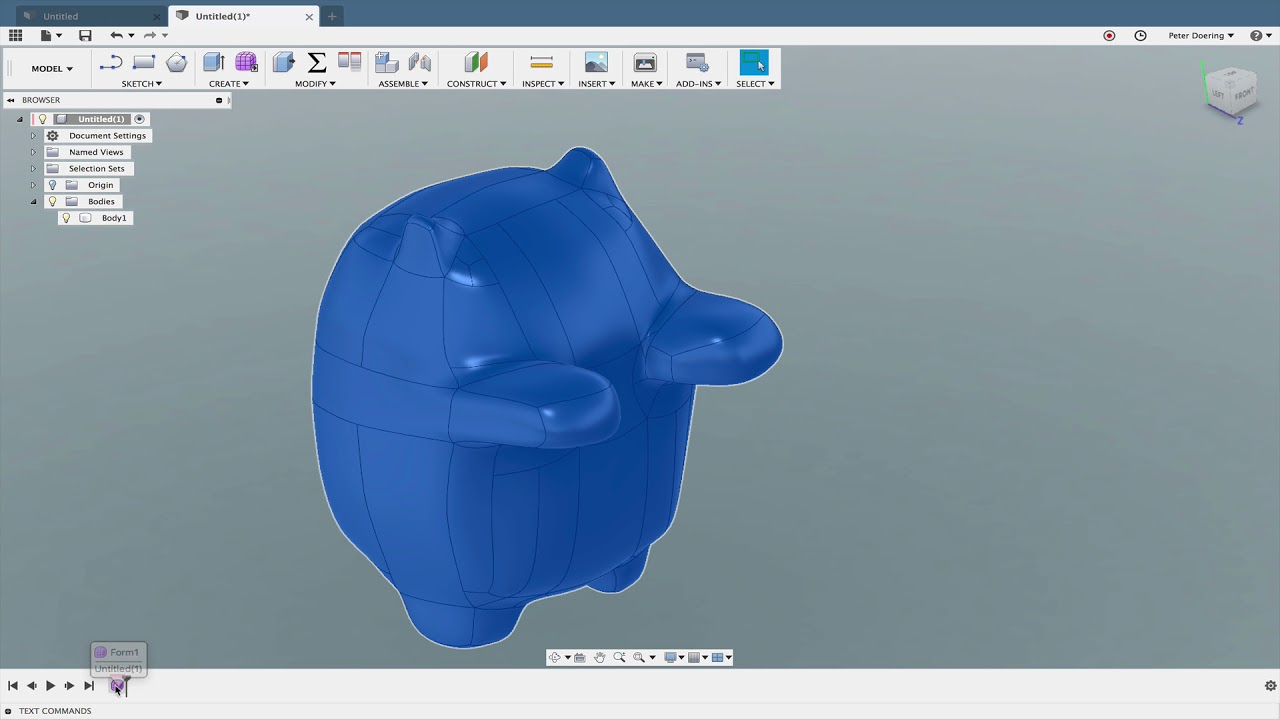Open the data panel grid icon
Screen dimensions: 1280x720
[x=15, y=35]
